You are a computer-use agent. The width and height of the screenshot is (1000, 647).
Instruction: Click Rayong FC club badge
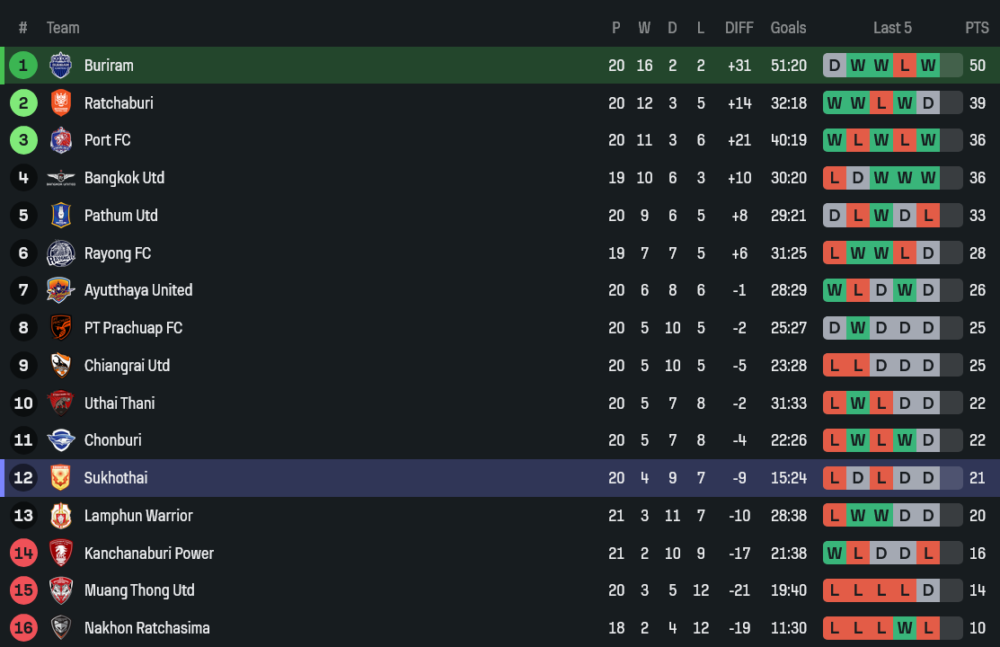pos(61,253)
